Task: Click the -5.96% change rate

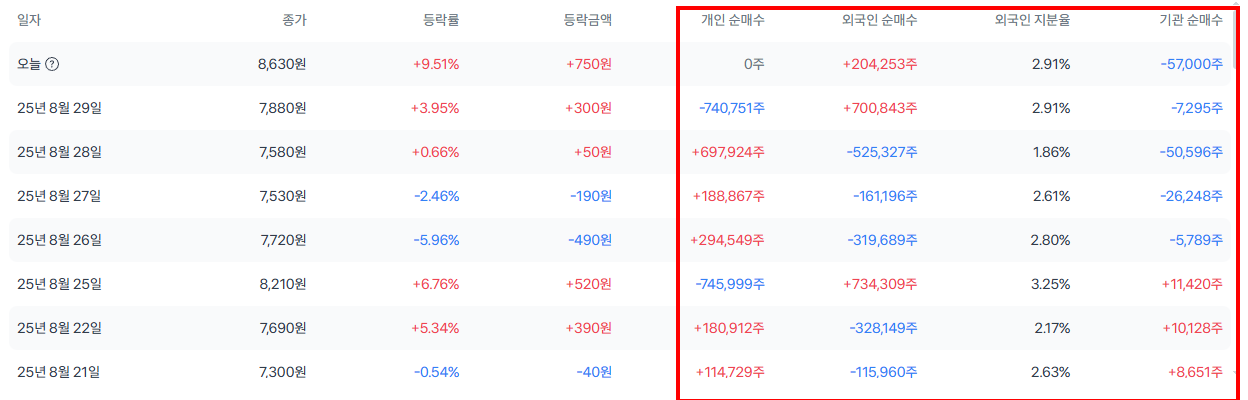Action: (437, 240)
